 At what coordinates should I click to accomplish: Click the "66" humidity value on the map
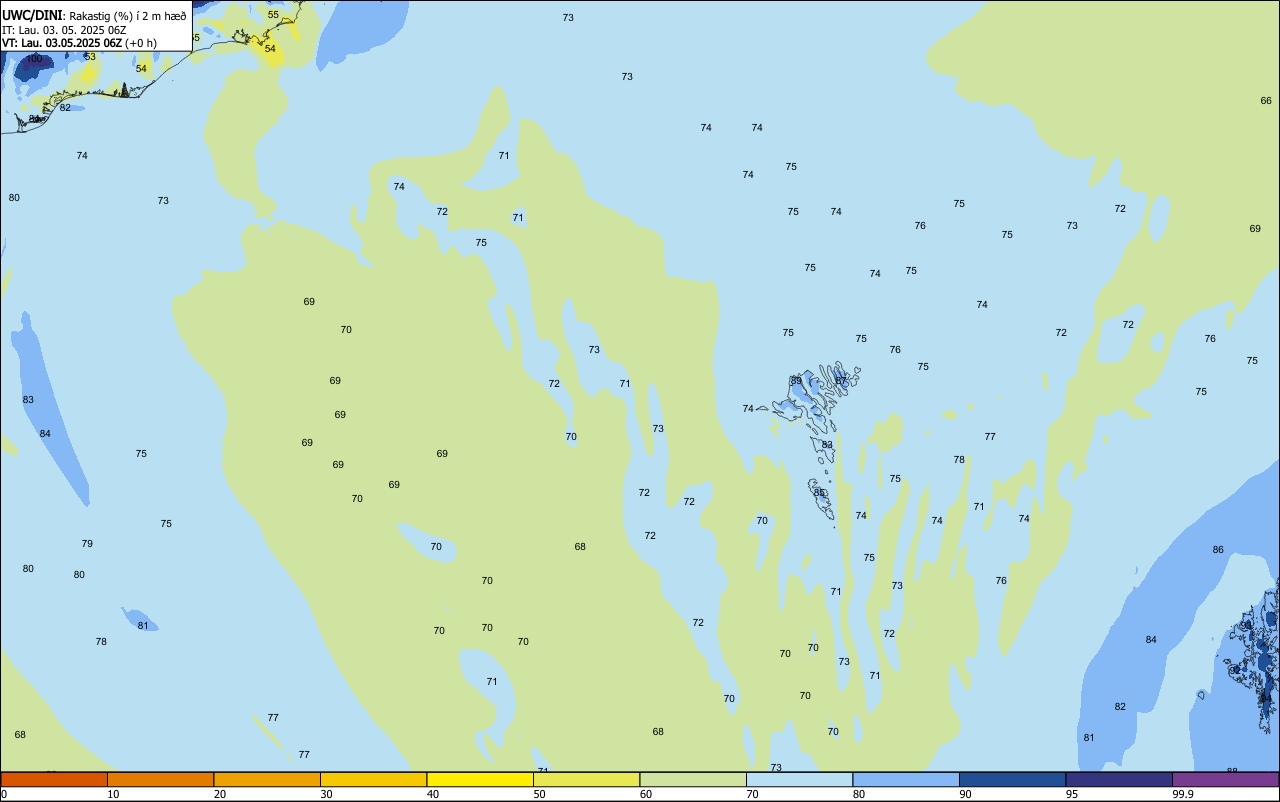(1266, 101)
